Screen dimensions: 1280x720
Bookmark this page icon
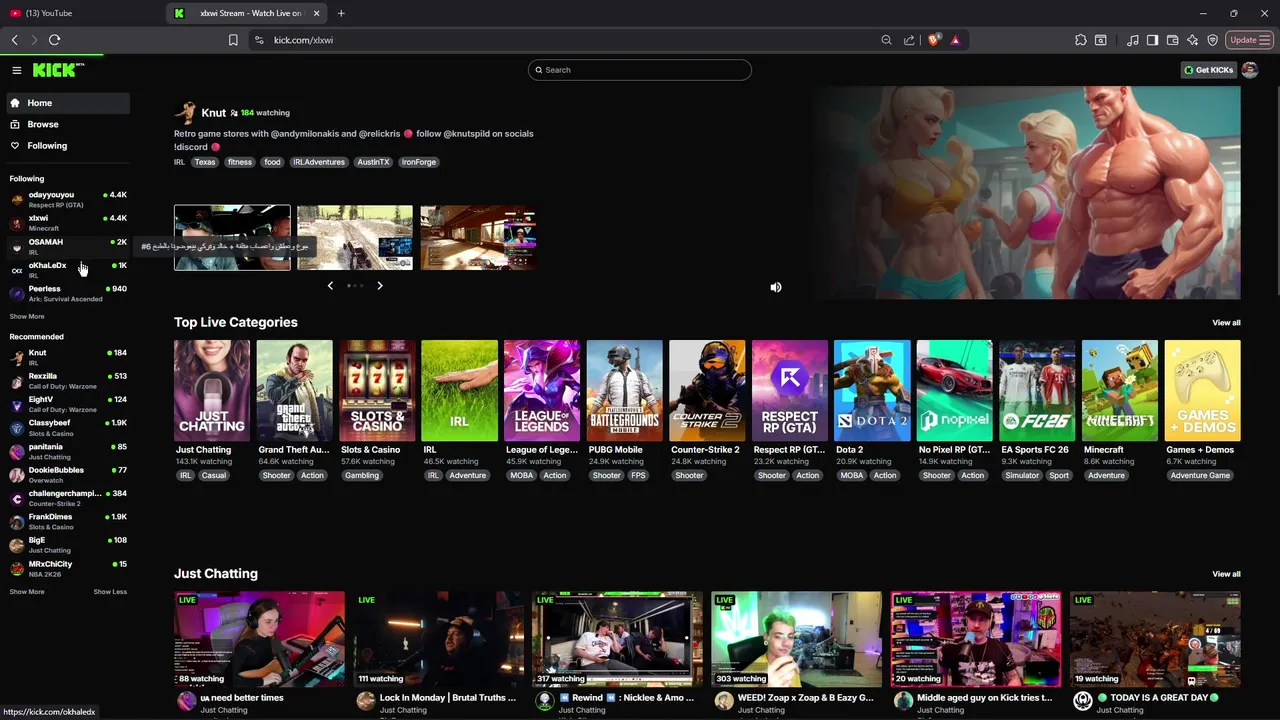(233, 40)
